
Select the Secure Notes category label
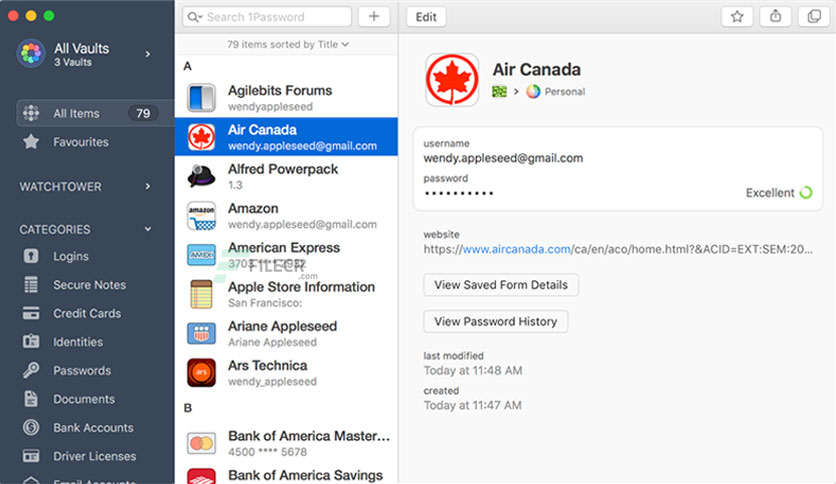(x=90, y=285)
